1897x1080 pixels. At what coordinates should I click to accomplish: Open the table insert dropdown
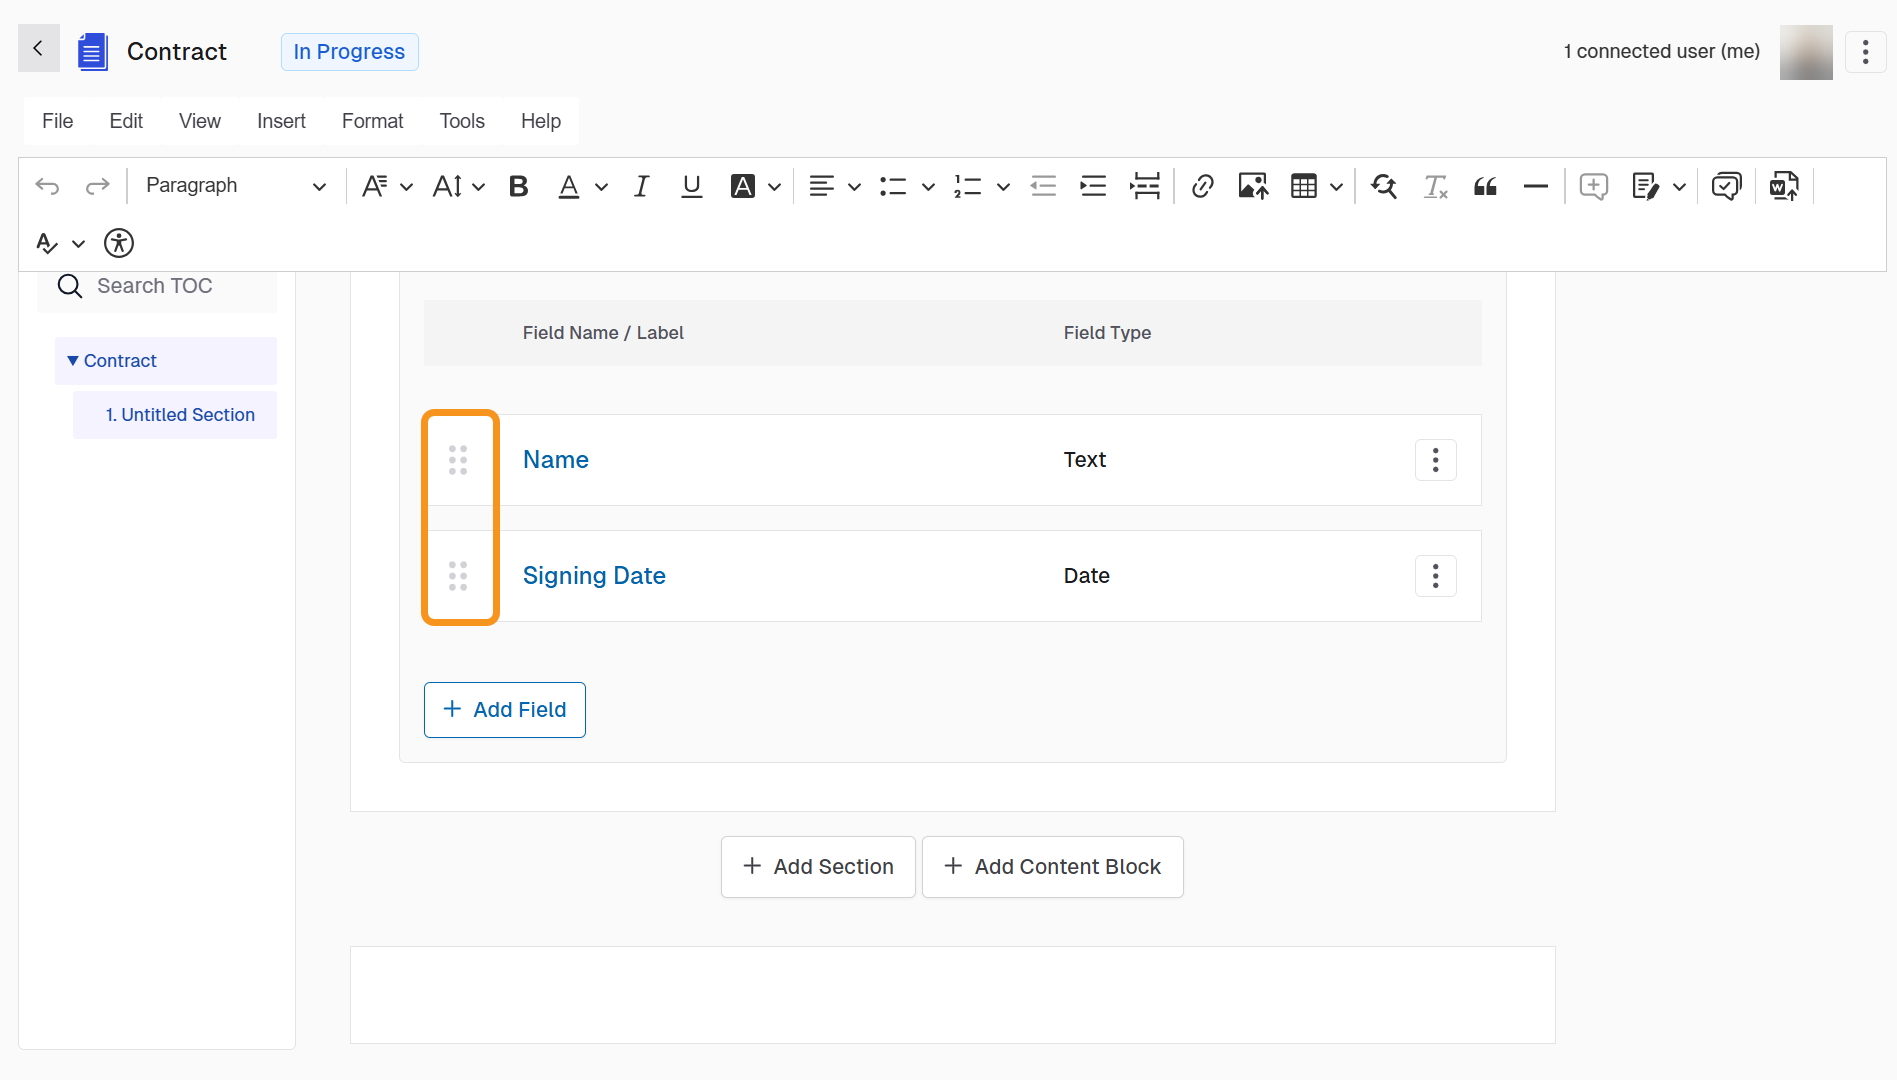1336,187
